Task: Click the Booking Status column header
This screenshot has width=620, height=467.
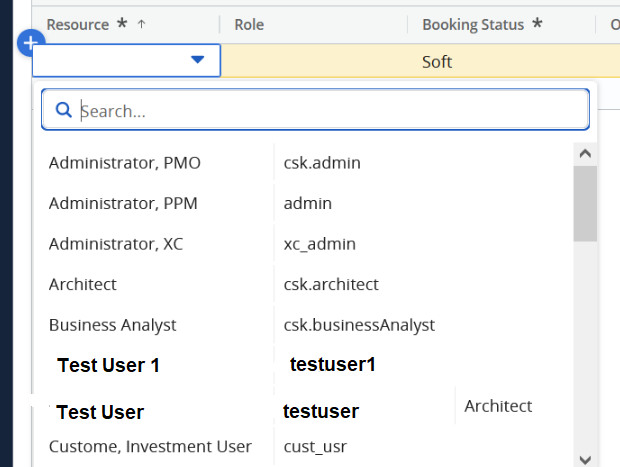Action: tap(473, 24)
